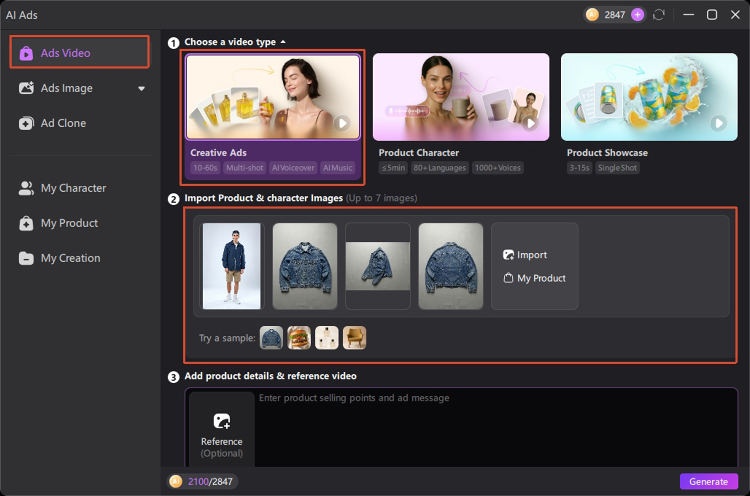Try the white shirt sample
The image size is (750, 496).
tap(327, 338)
